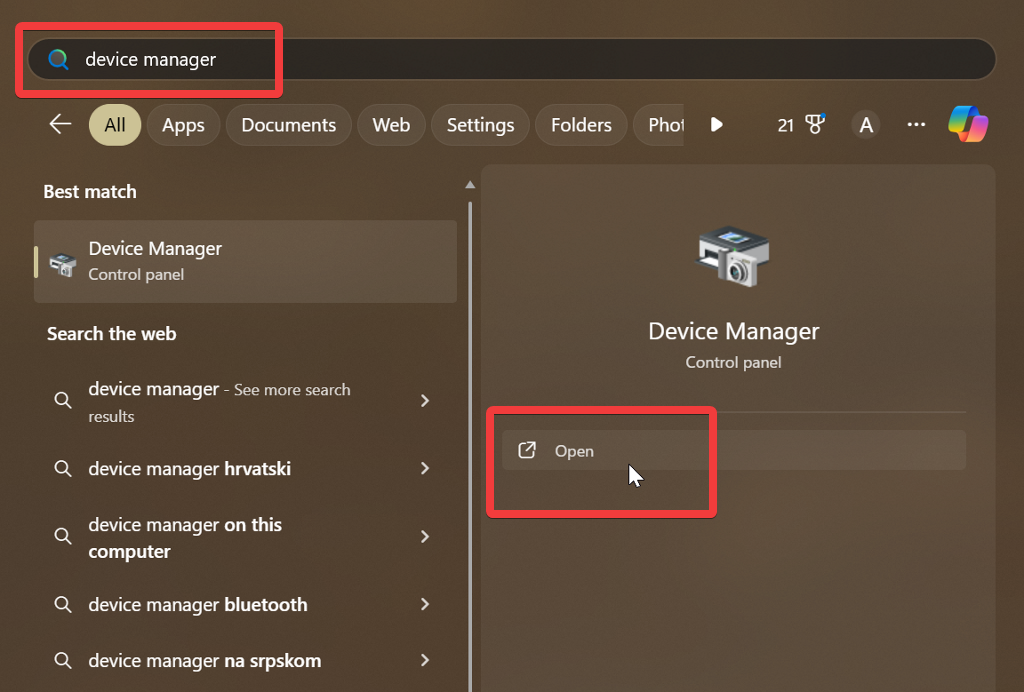This screenshot has width=1024, height=692.
Task: Click the magnifier icon in the search box
Action: 58,60
